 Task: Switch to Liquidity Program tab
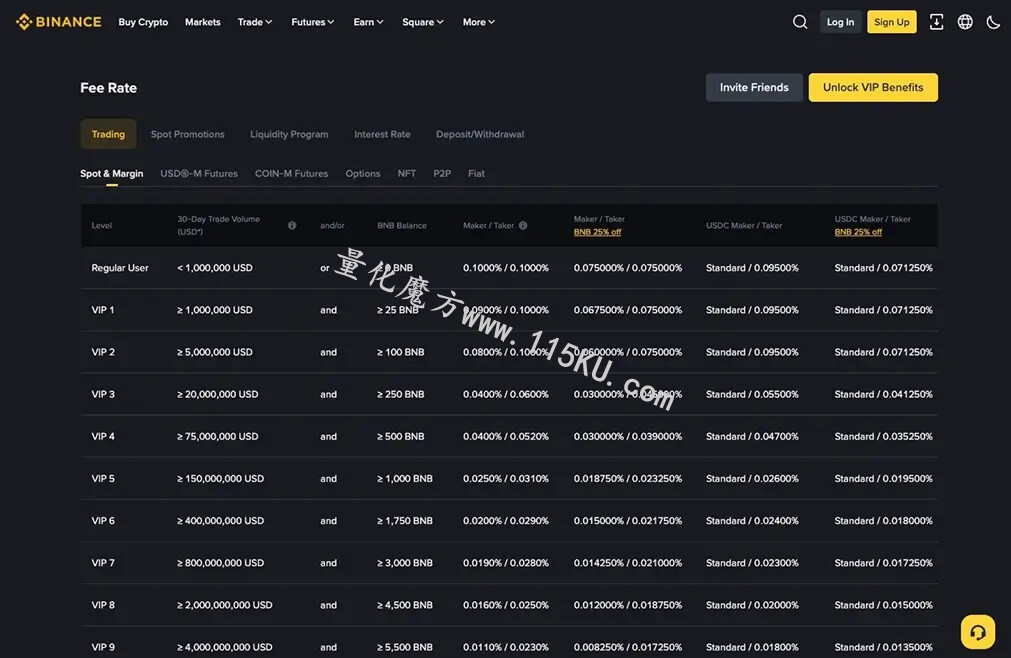[x=289, y=134]
